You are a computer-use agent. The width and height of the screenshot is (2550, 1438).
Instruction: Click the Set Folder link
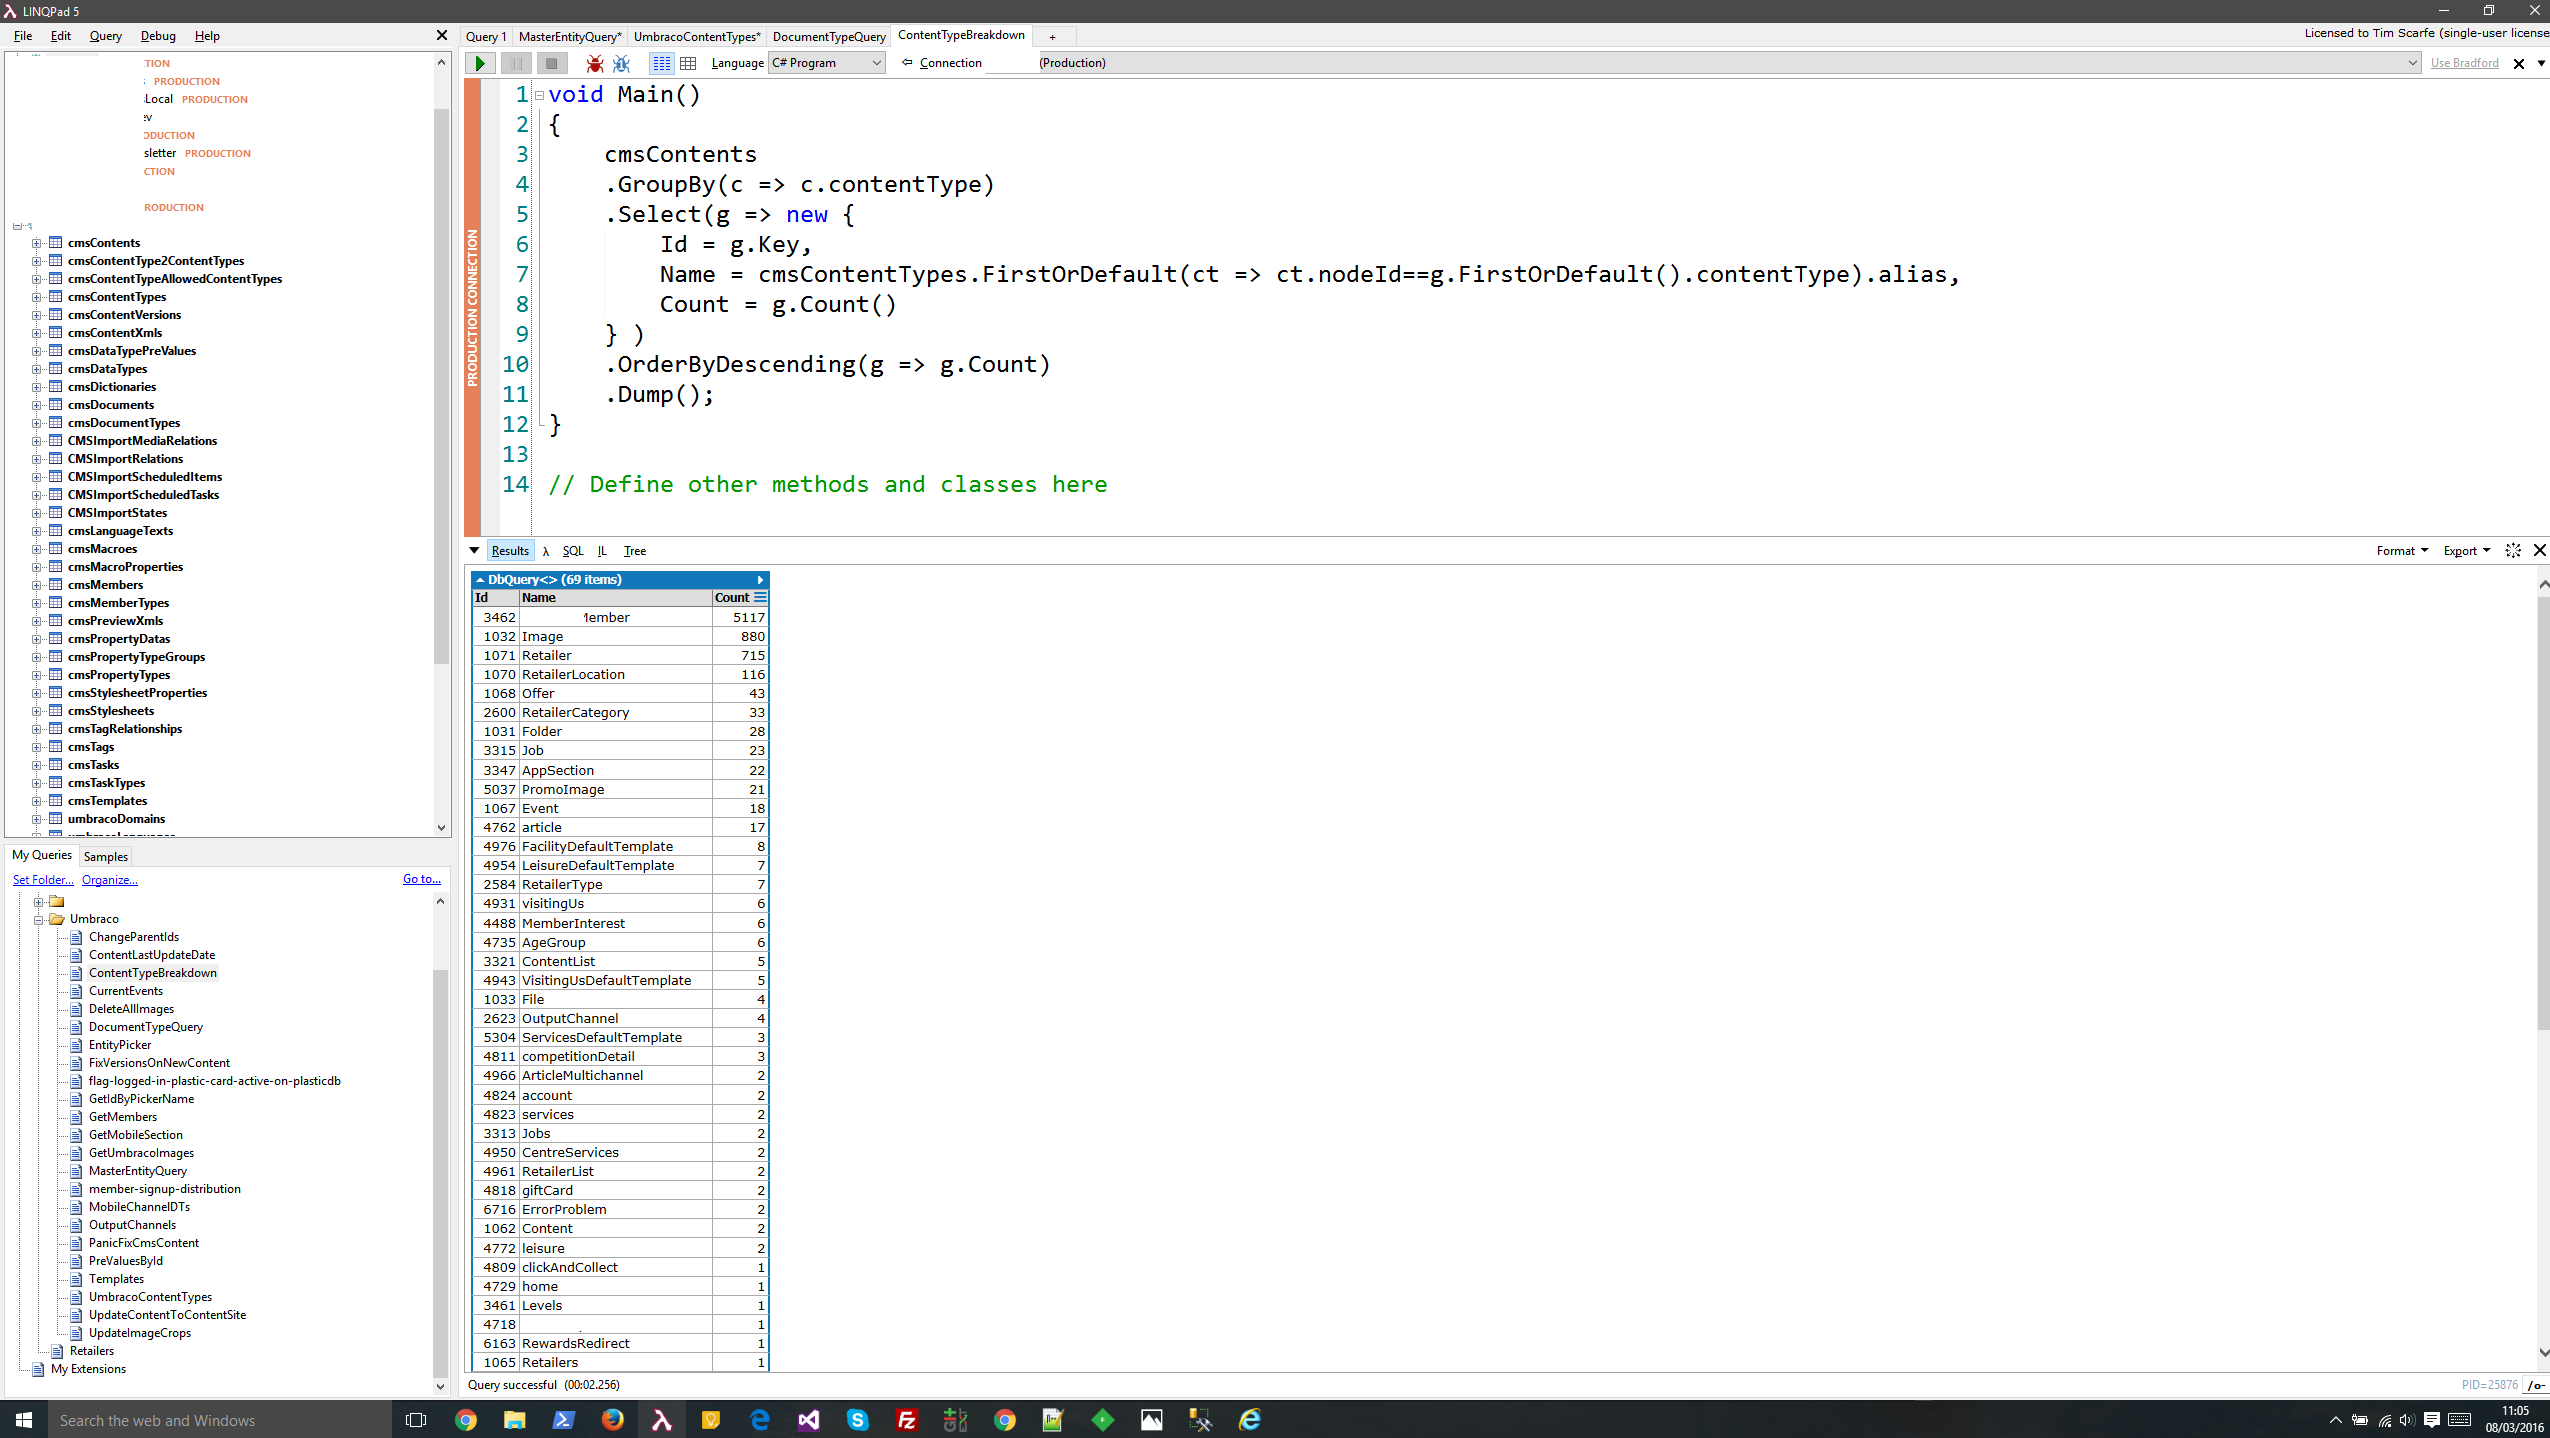pyautogui.click(x=43, y=880)
